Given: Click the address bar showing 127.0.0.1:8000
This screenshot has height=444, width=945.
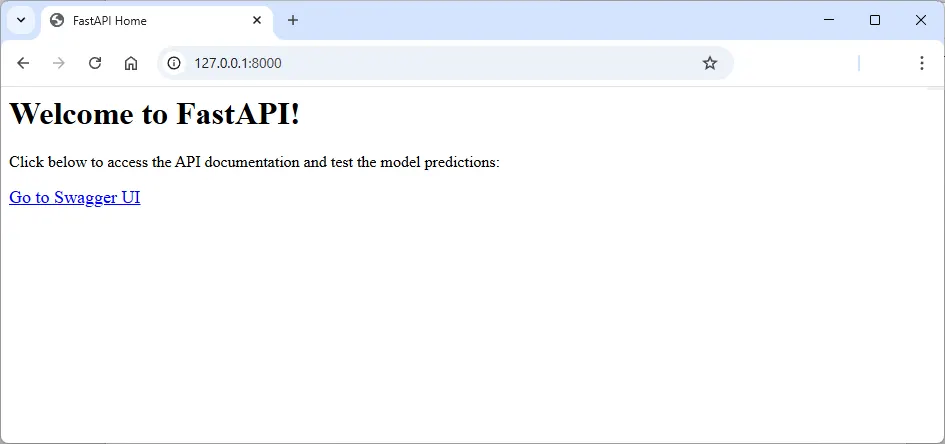Looking at the screenshot, I should 445,63.
